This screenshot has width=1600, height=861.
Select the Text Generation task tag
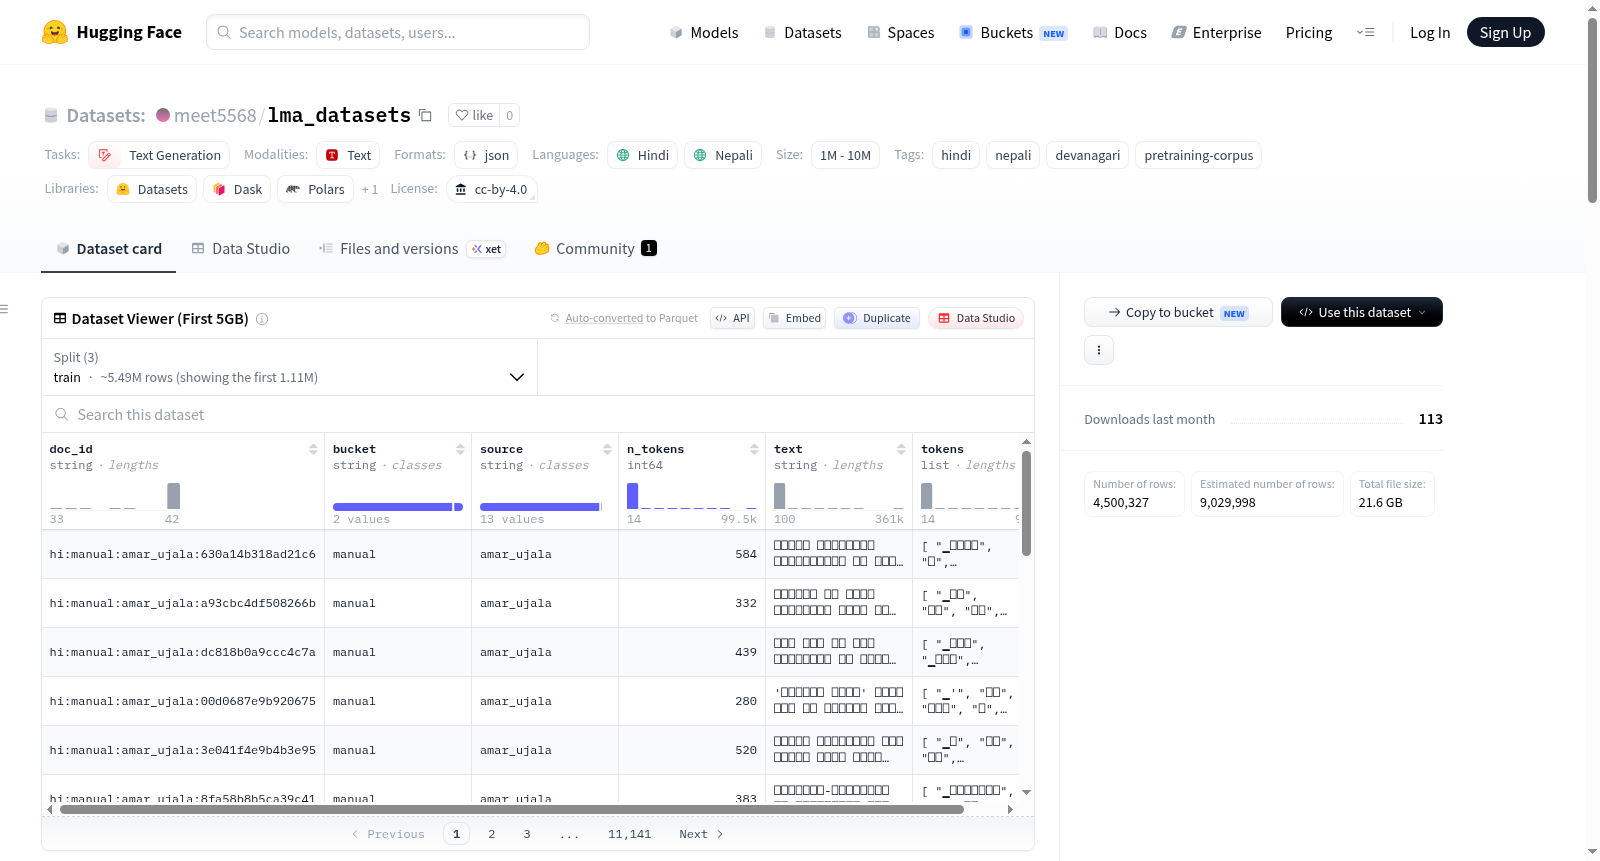[159, 155]
